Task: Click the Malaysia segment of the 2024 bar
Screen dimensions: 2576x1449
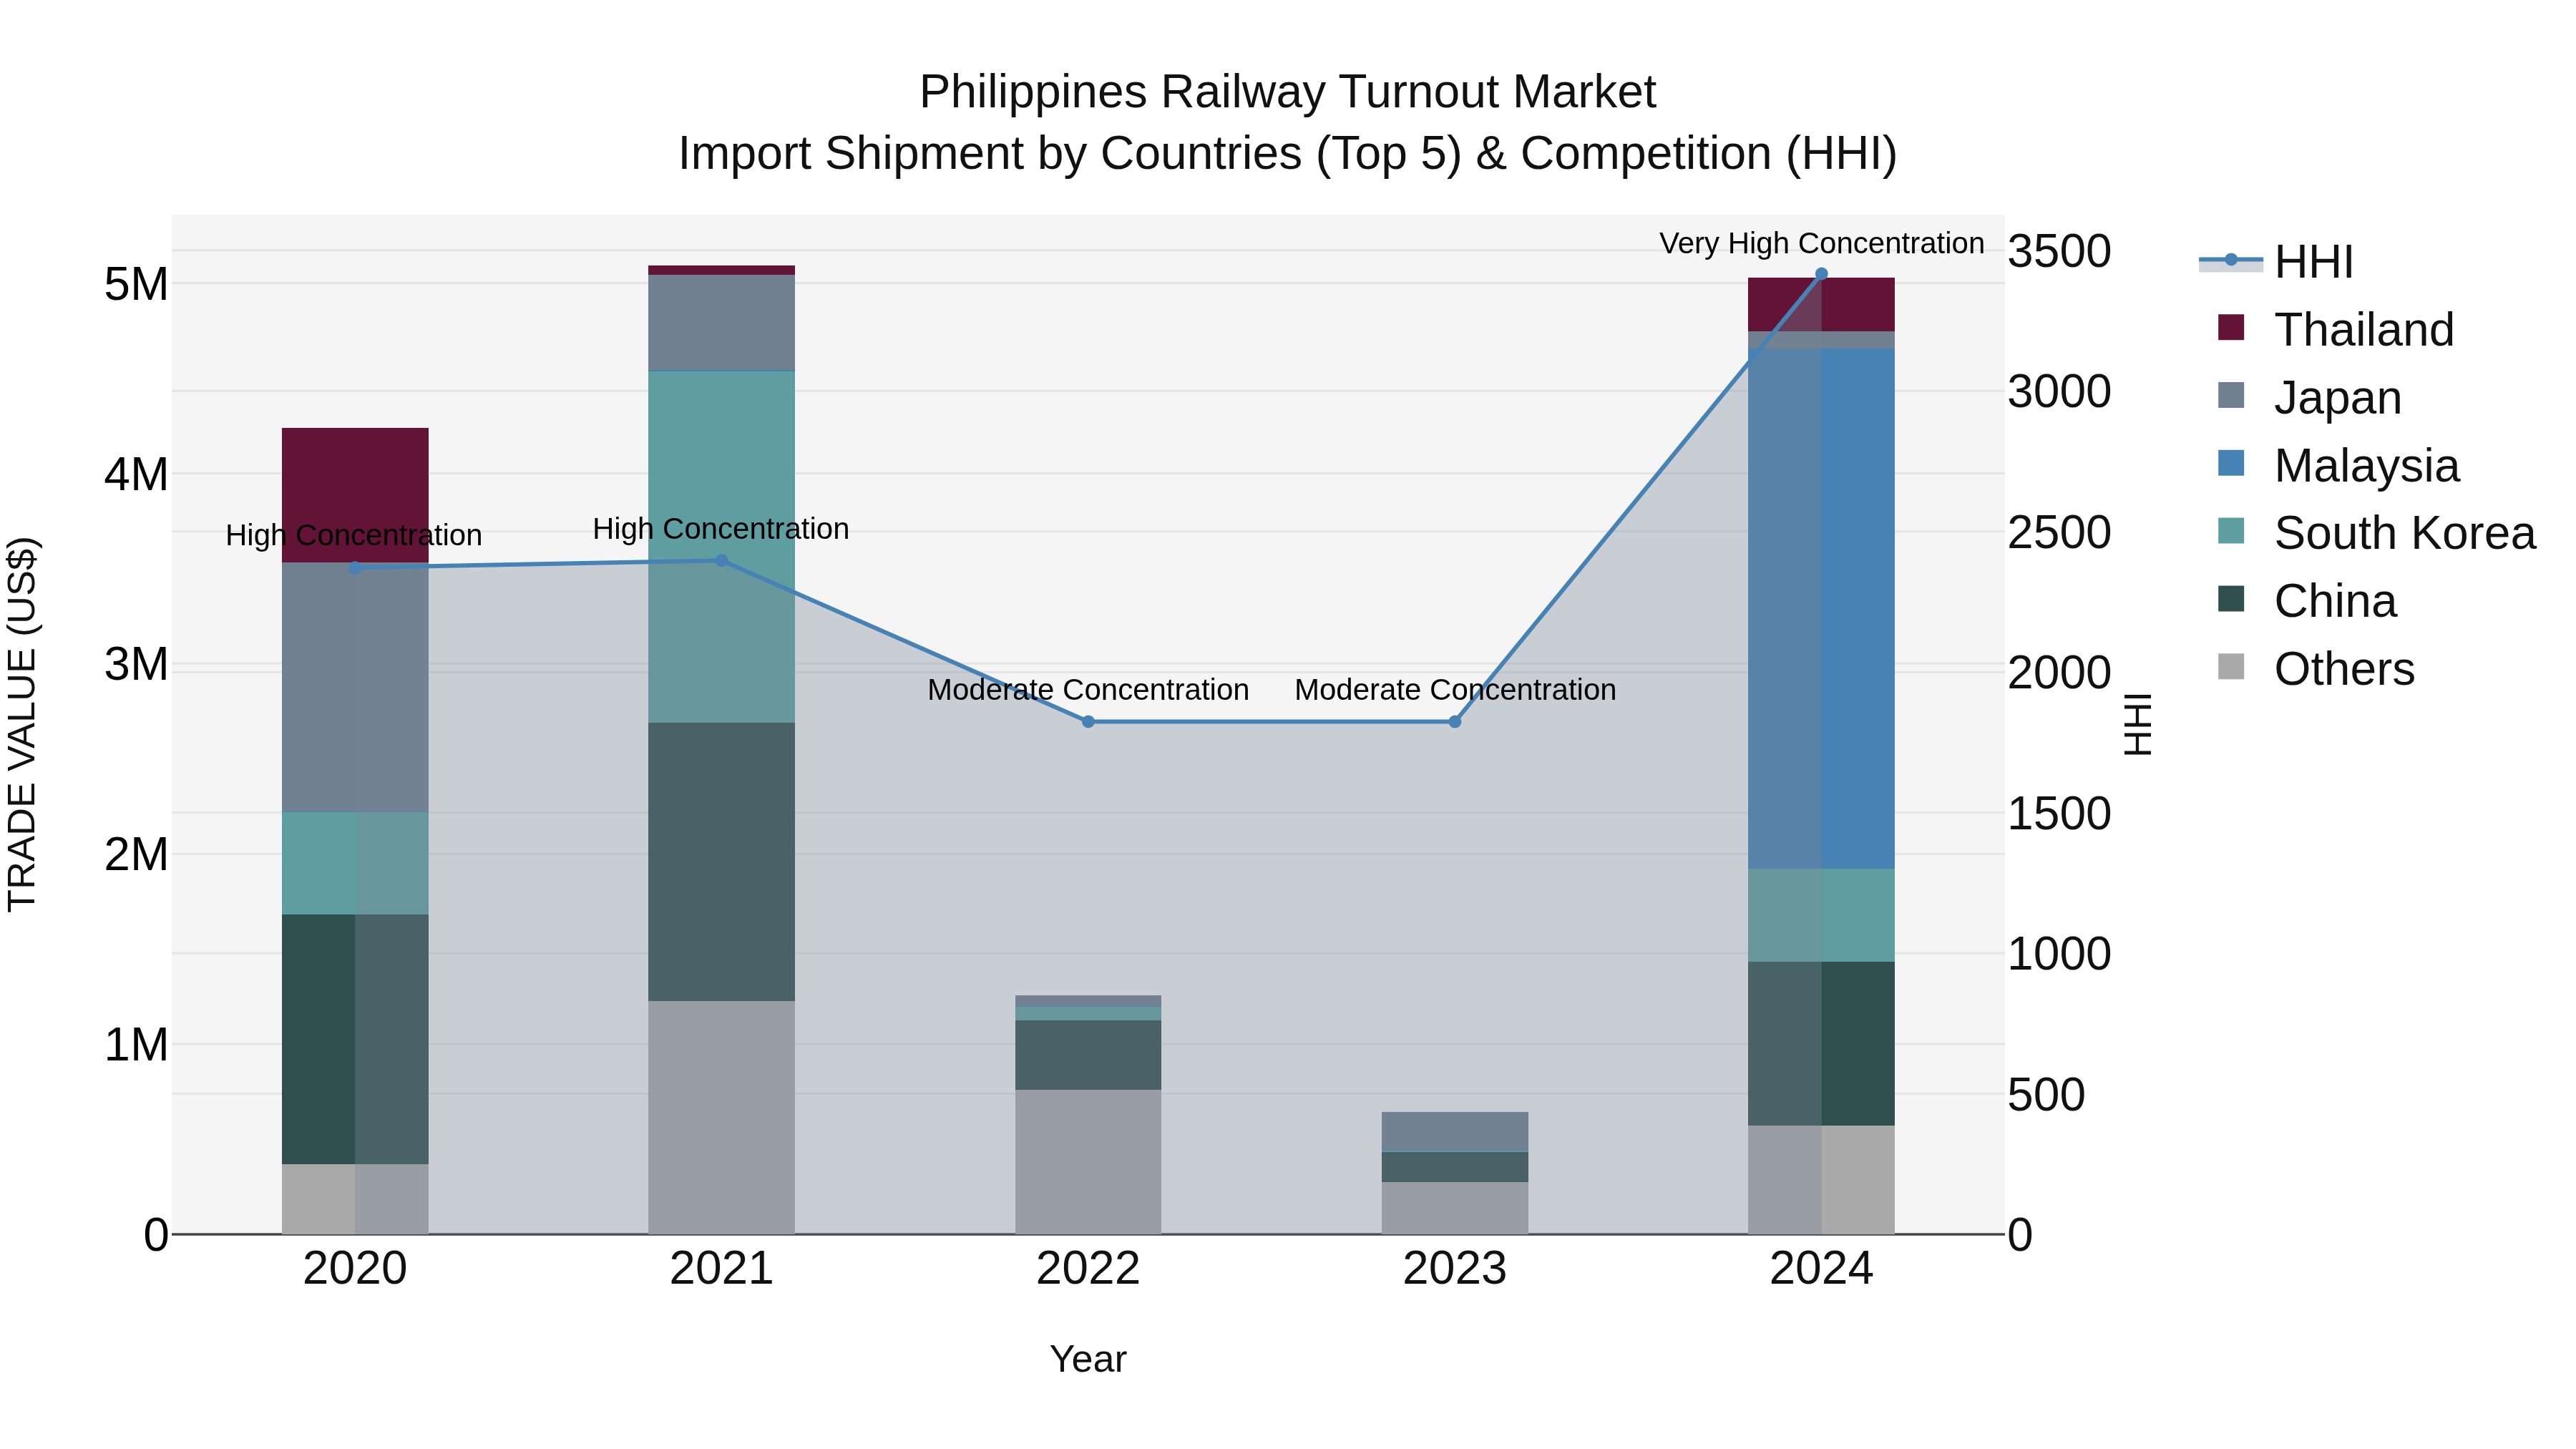Action: coord(1821,609)
